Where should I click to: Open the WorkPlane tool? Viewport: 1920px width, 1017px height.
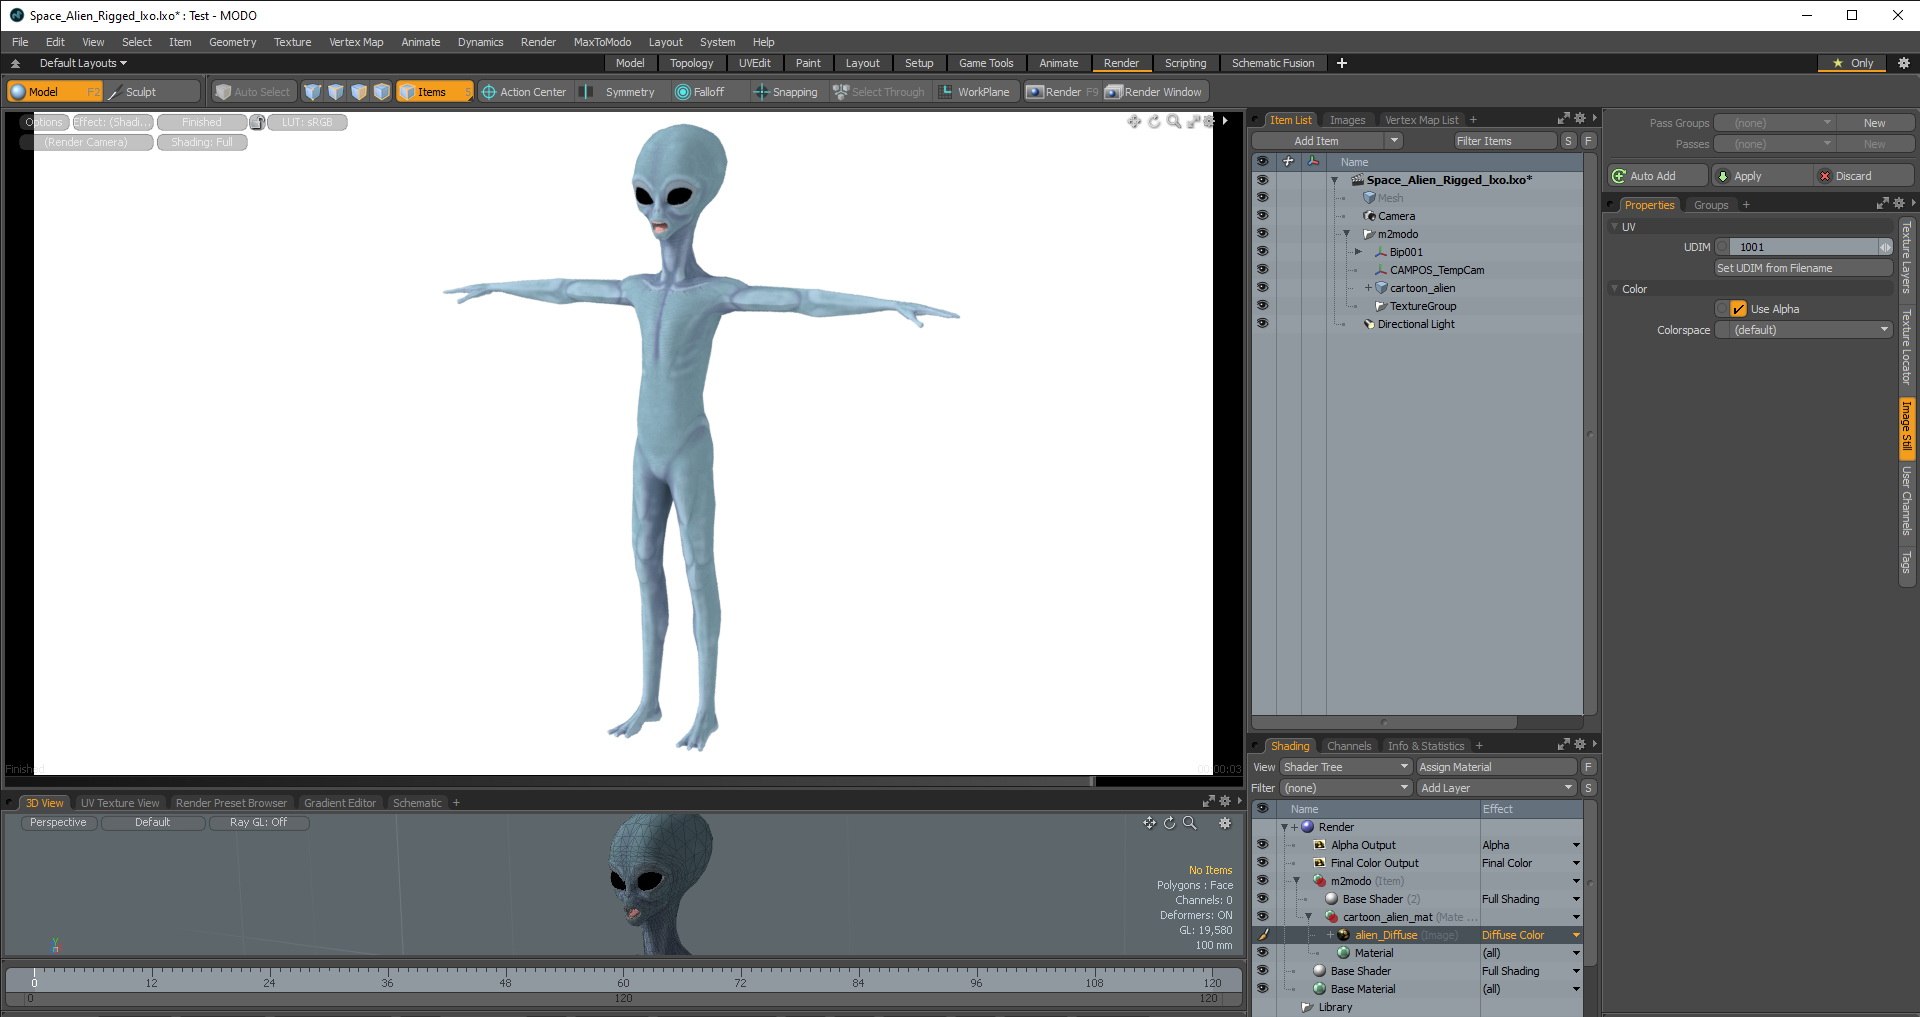click(x=975, y=92)
